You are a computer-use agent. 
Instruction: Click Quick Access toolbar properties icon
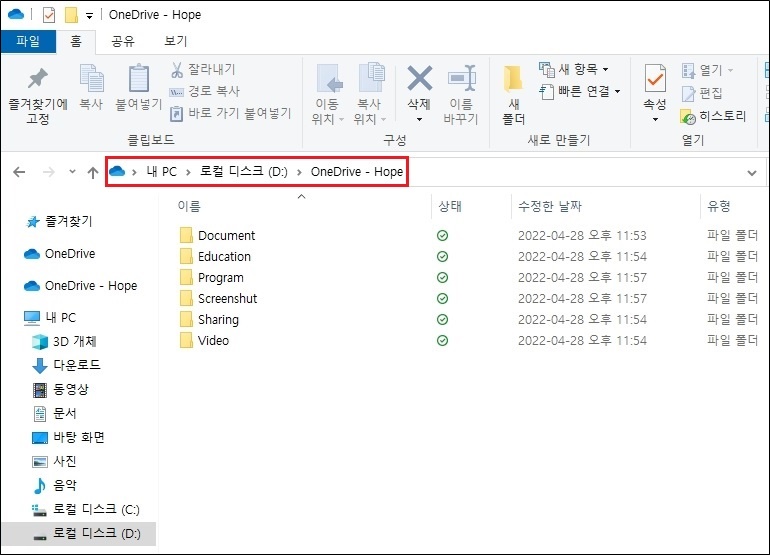[49, 15]
